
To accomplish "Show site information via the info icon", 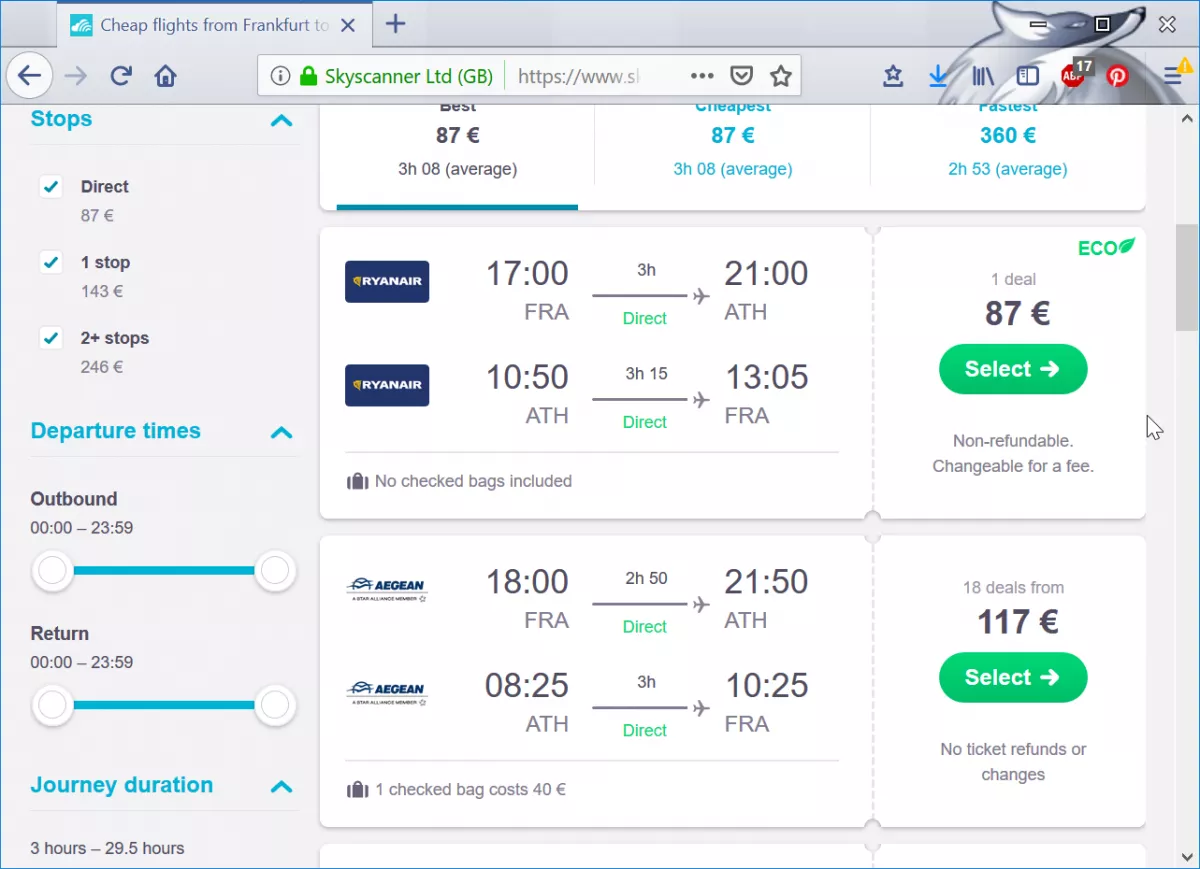I will [280, 76].
